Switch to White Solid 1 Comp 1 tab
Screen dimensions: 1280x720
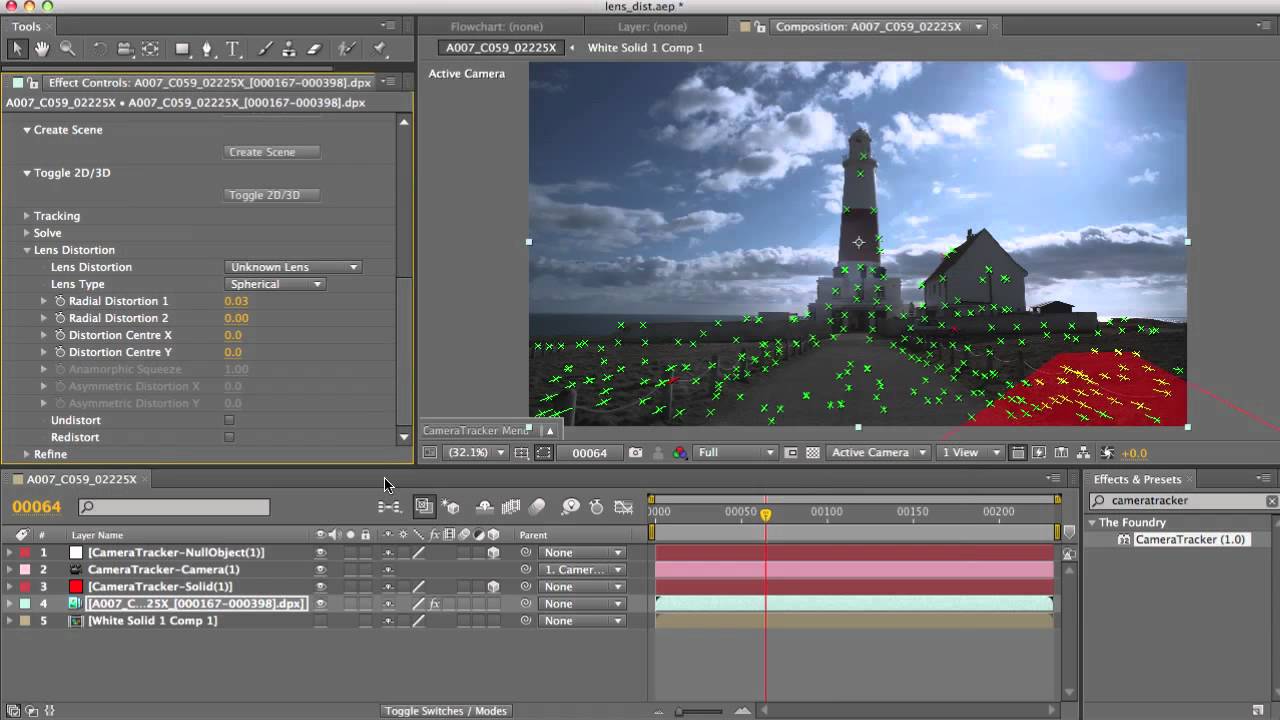pos(645,48)
